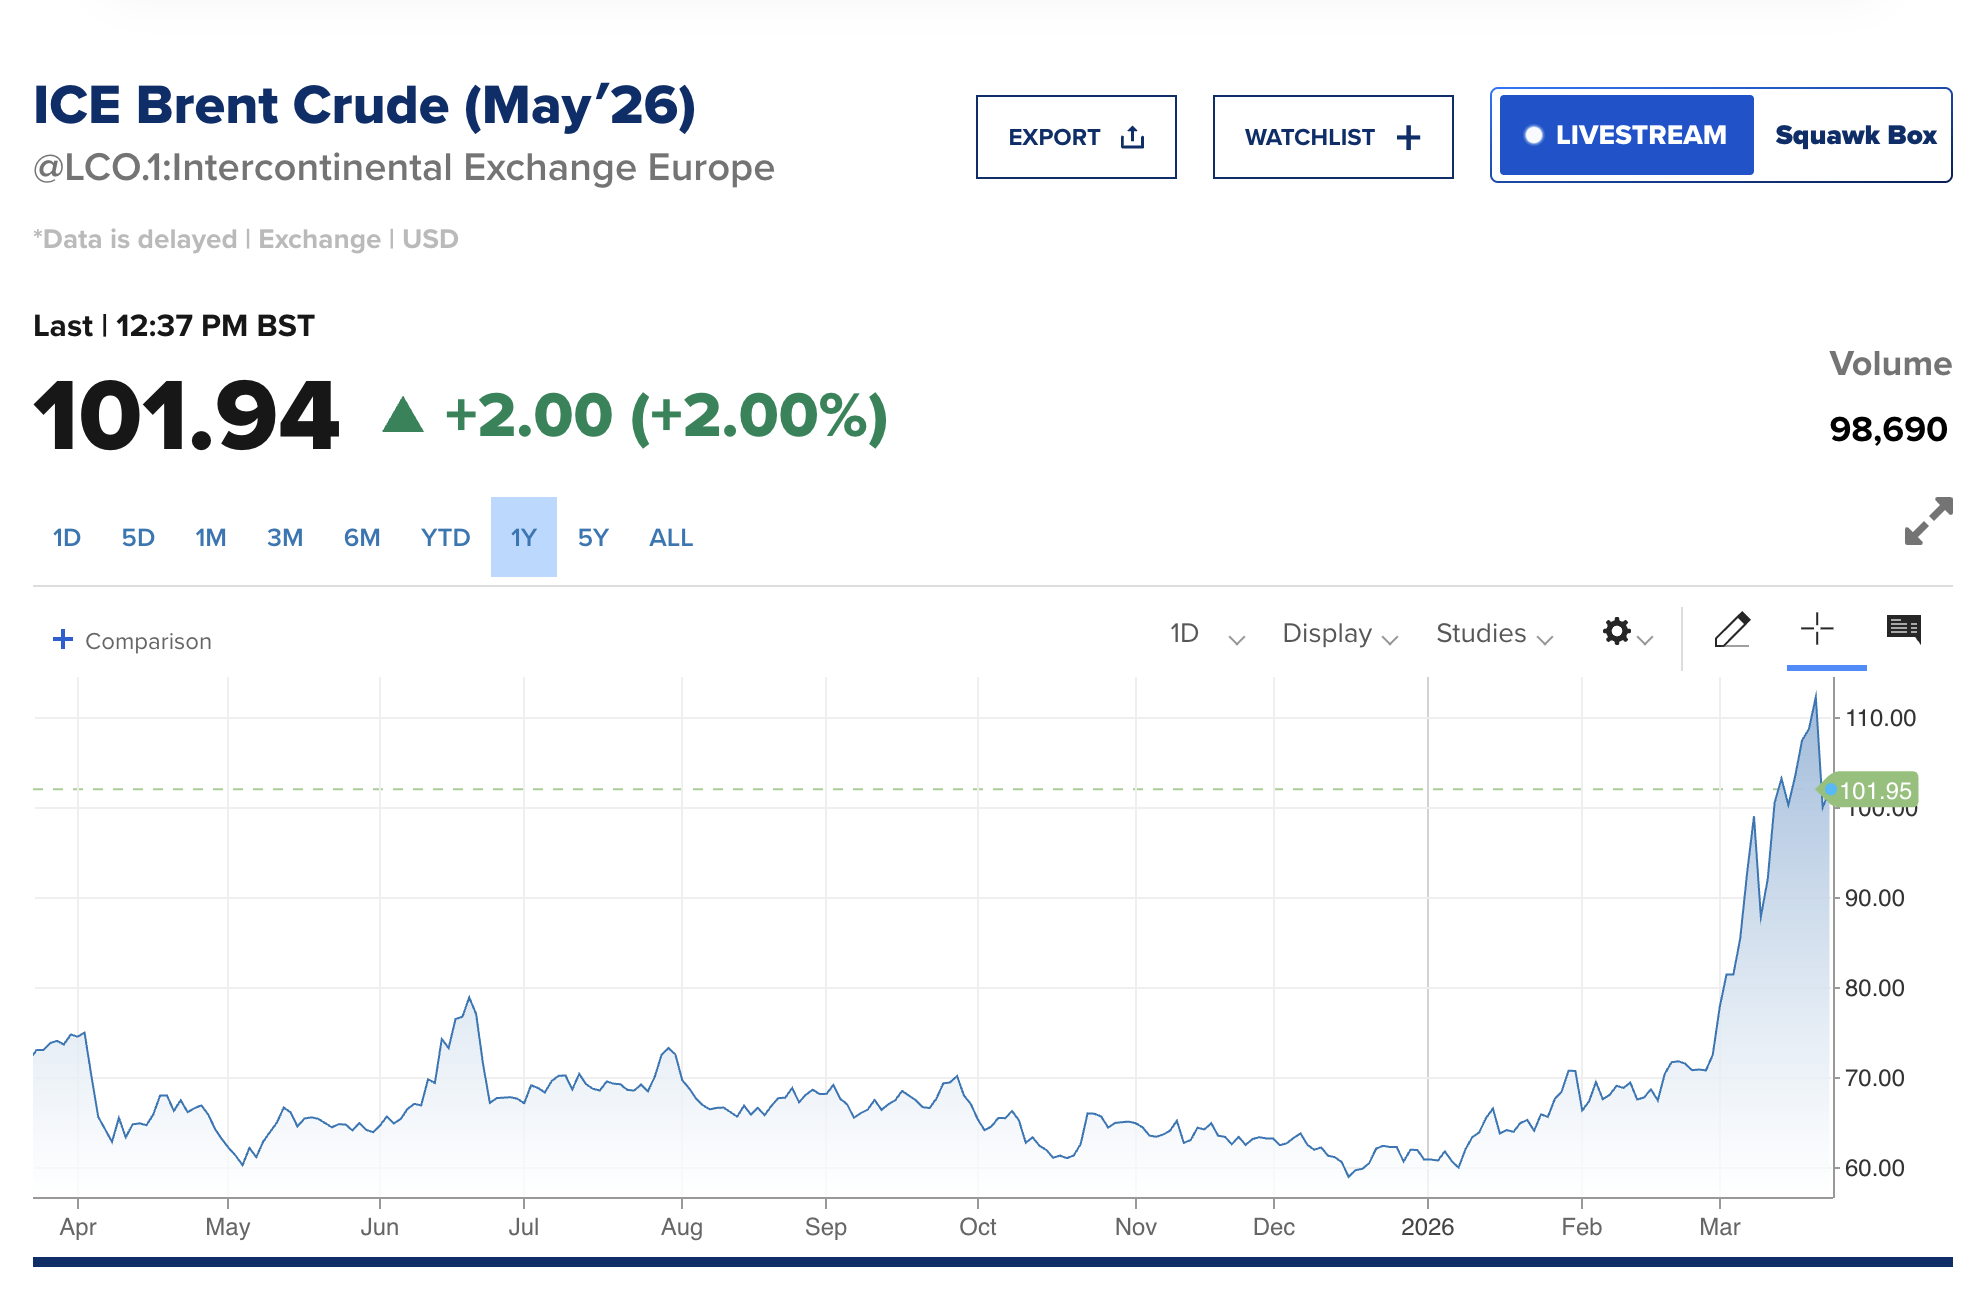Select the ALL range option
Screen dimensions: 1986x1295
point(670,538)
